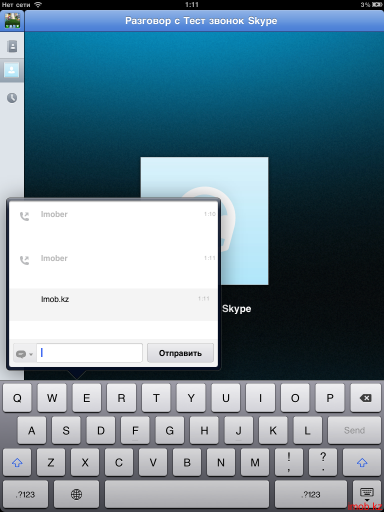Open the address book sidebar icon
Screen dimensions: 384x512
(12, 46)
